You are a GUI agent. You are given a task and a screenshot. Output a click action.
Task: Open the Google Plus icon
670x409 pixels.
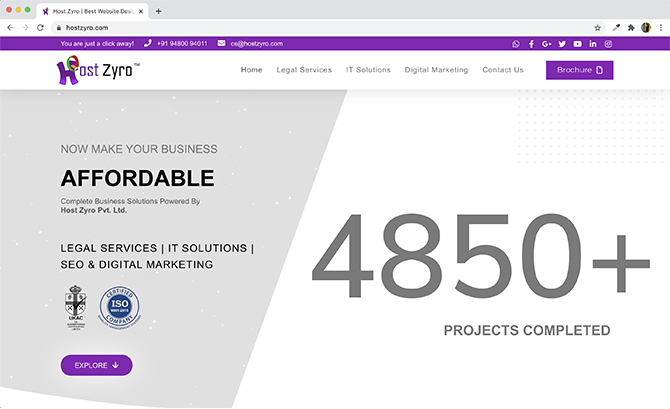[547, 44]
